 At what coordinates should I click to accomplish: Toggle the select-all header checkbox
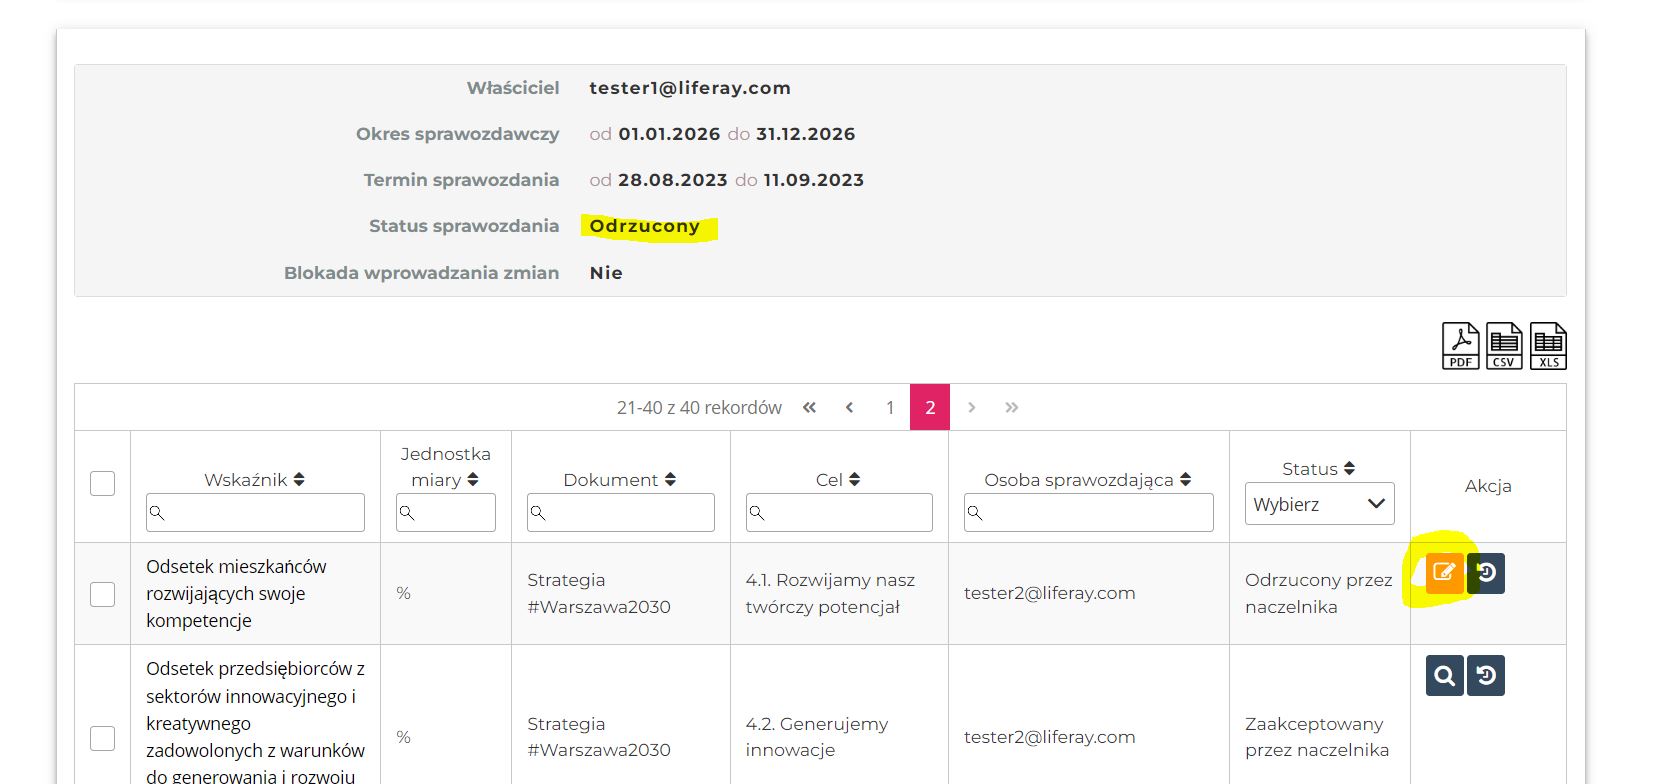pos(102,483)
